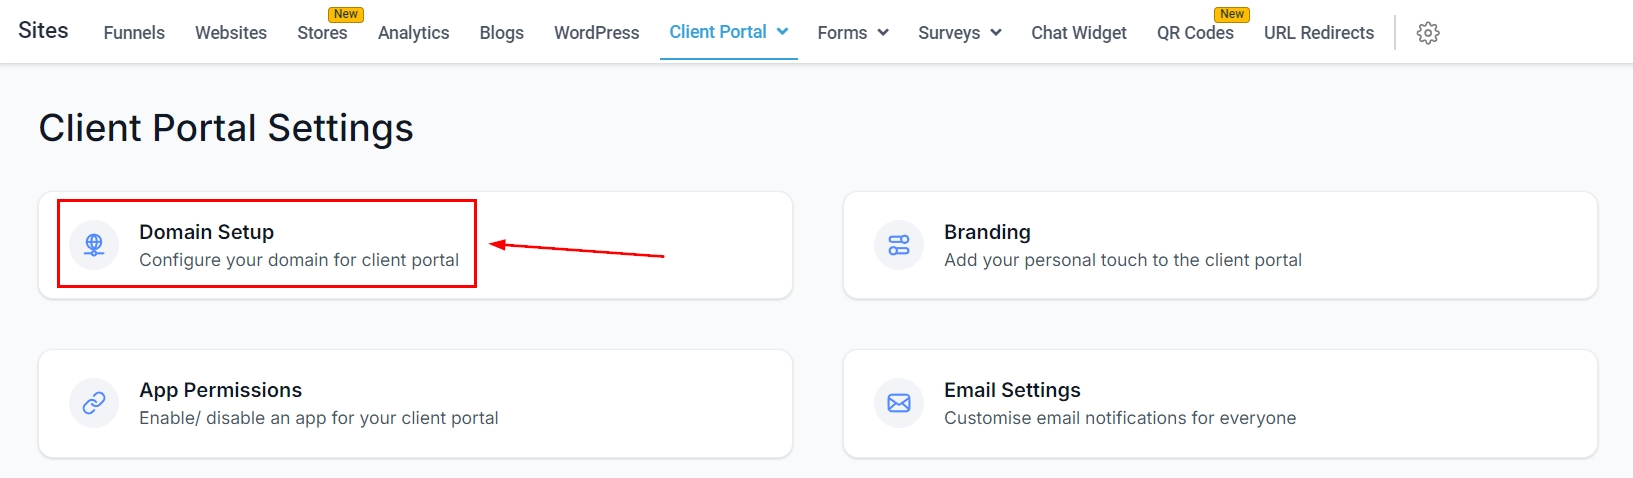
Task: Click the App Permissions link icon
Action: click(94, 403)
